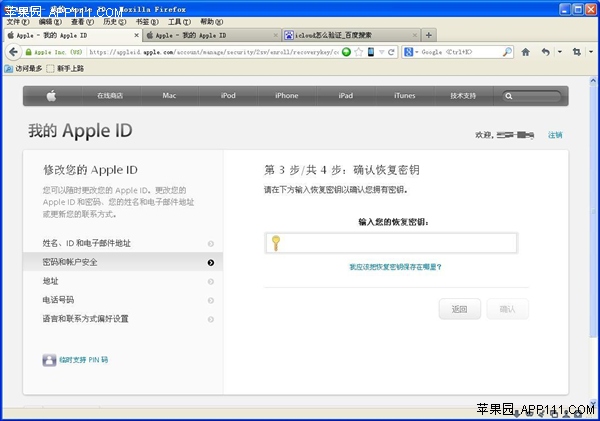Click the Firefox Home toolbar icon
Screen dimensions: 600x421
[x=526, y=52]
